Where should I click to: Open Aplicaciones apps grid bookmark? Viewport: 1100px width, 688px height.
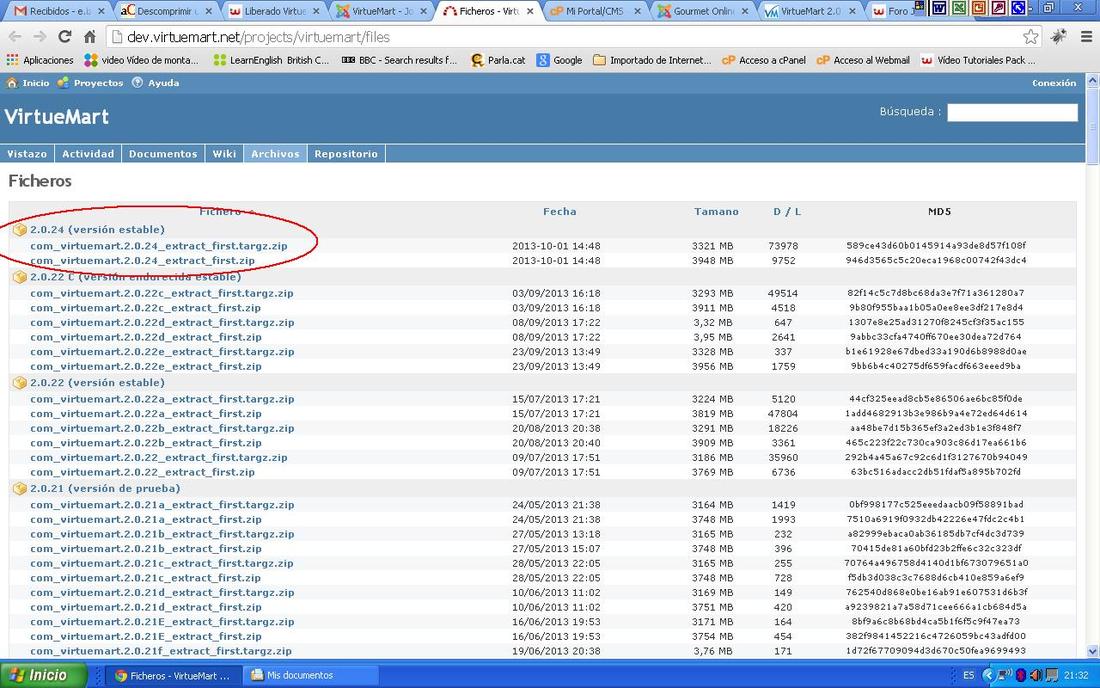[x=40, y=60]
